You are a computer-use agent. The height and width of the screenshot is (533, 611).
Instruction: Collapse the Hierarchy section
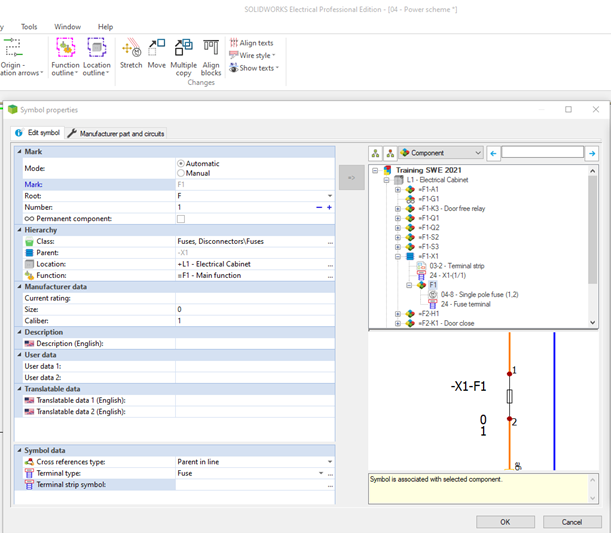19,230
